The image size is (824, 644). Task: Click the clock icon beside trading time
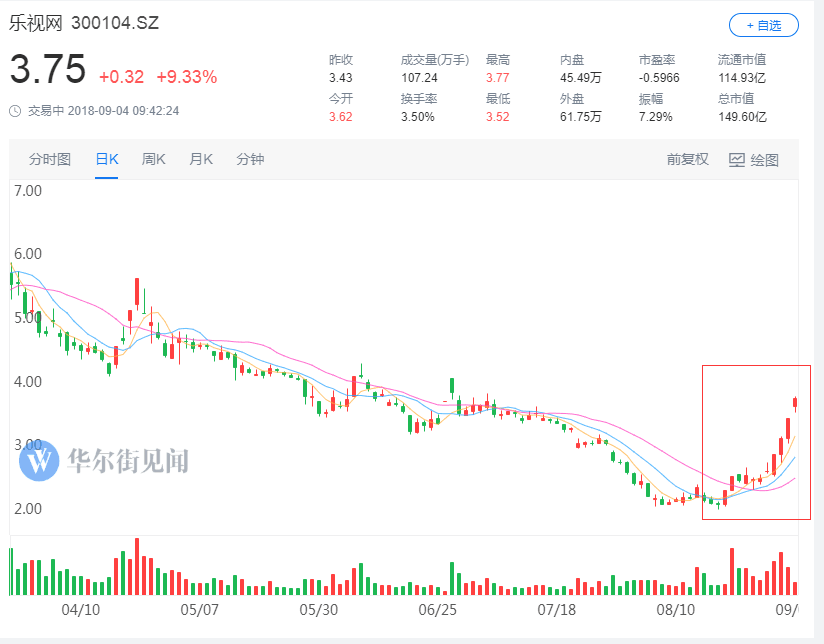click(15, 111)
